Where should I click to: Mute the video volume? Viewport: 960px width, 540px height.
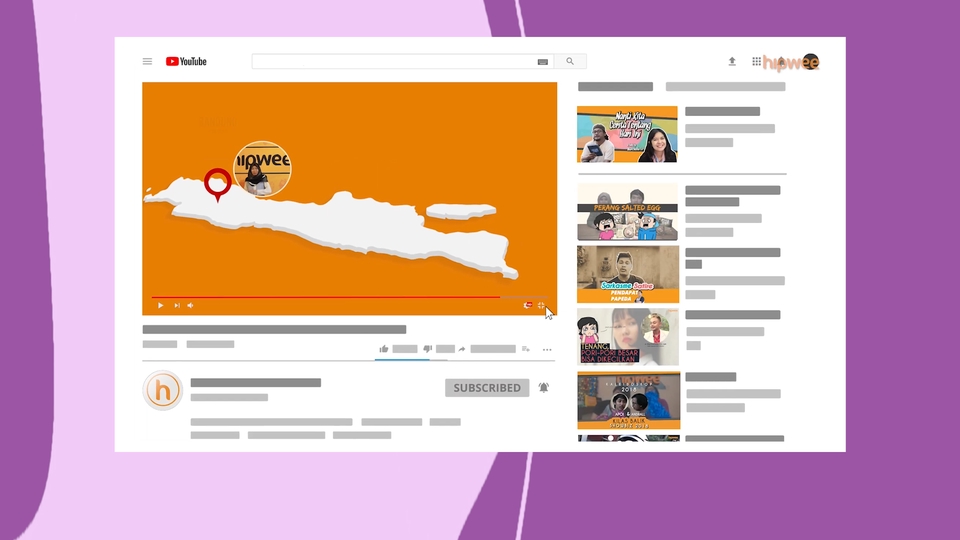pos(190,305)
